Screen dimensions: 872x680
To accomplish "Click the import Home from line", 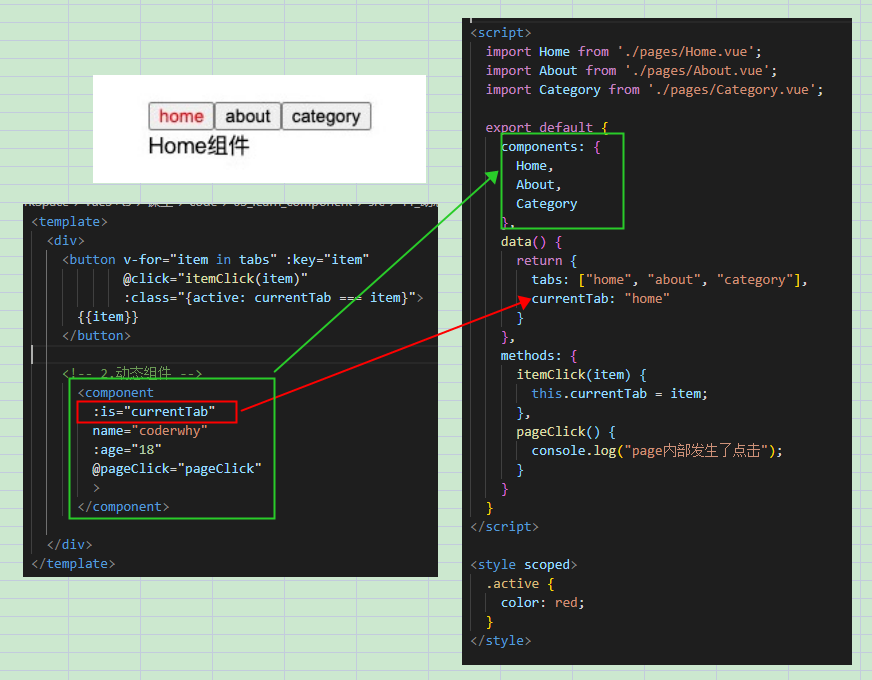I will 623,52.
